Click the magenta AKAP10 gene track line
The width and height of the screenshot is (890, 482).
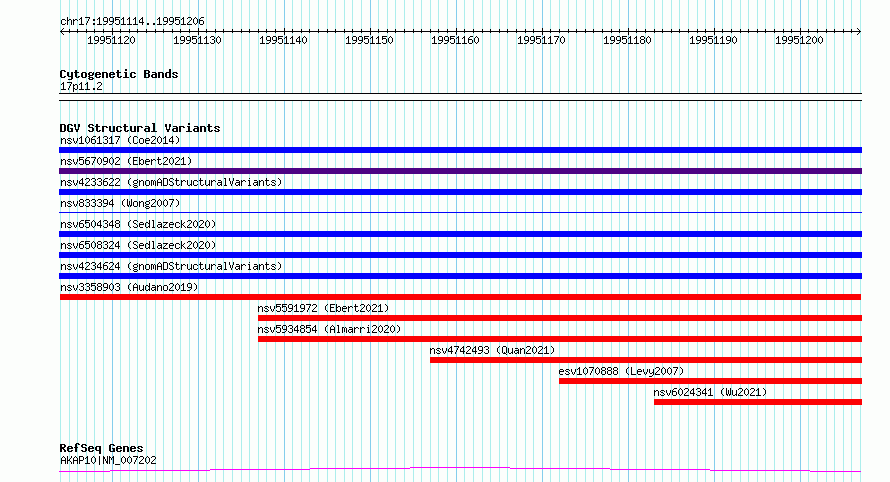click(x=460, y=470)
